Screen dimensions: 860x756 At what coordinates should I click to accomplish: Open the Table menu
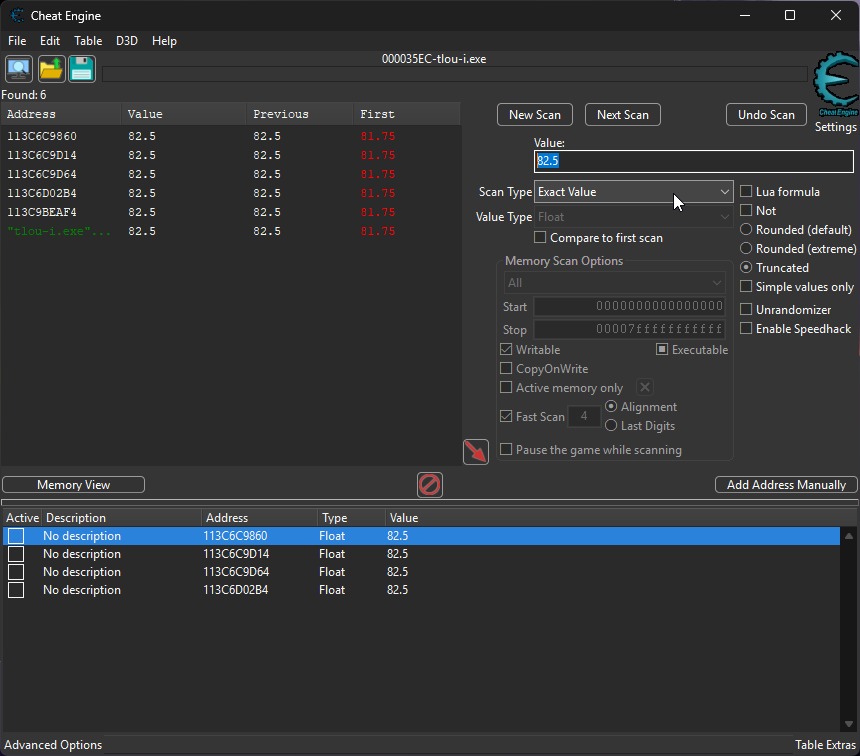click(88, 41)
